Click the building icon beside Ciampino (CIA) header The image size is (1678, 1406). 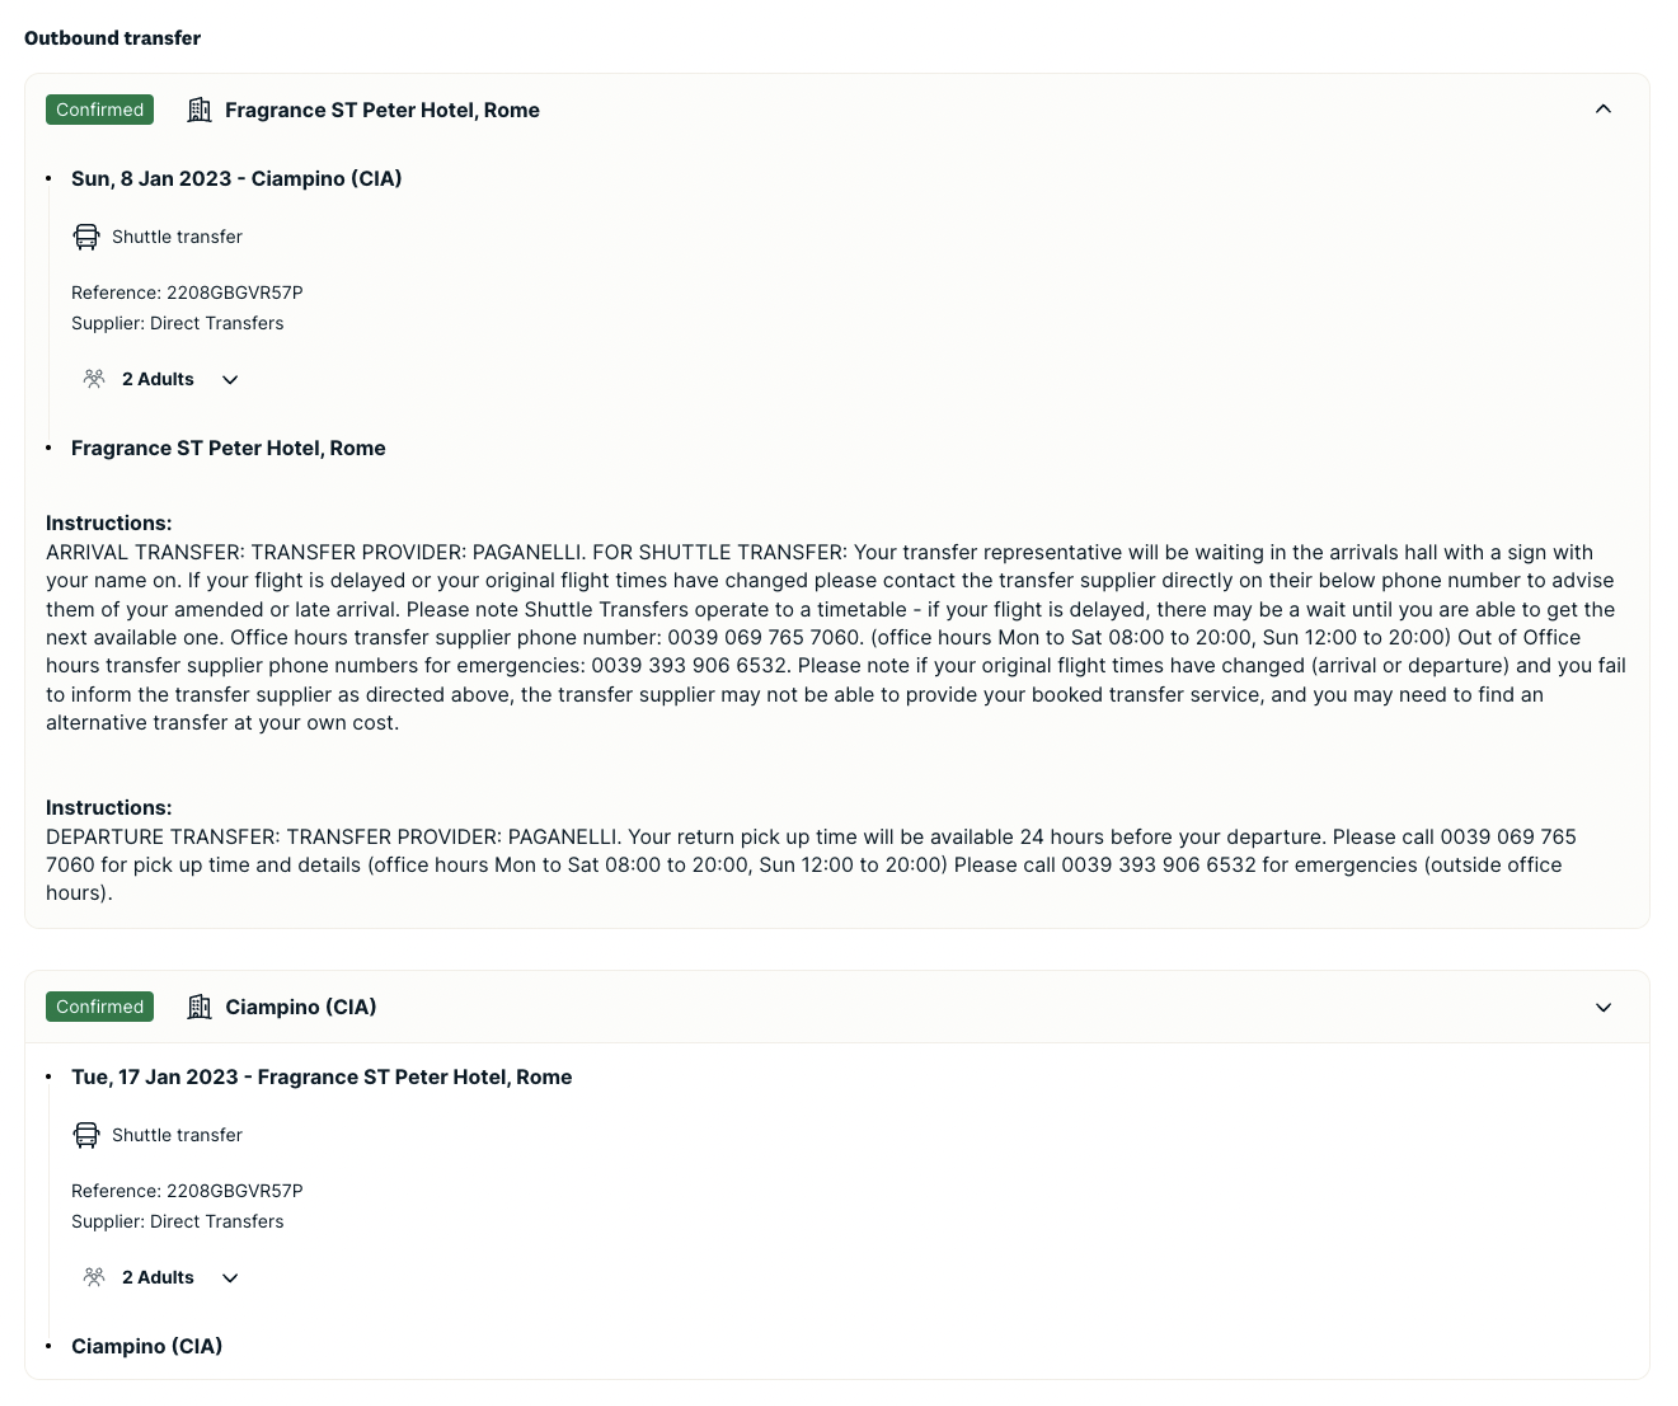click(x=199, y=1007)
